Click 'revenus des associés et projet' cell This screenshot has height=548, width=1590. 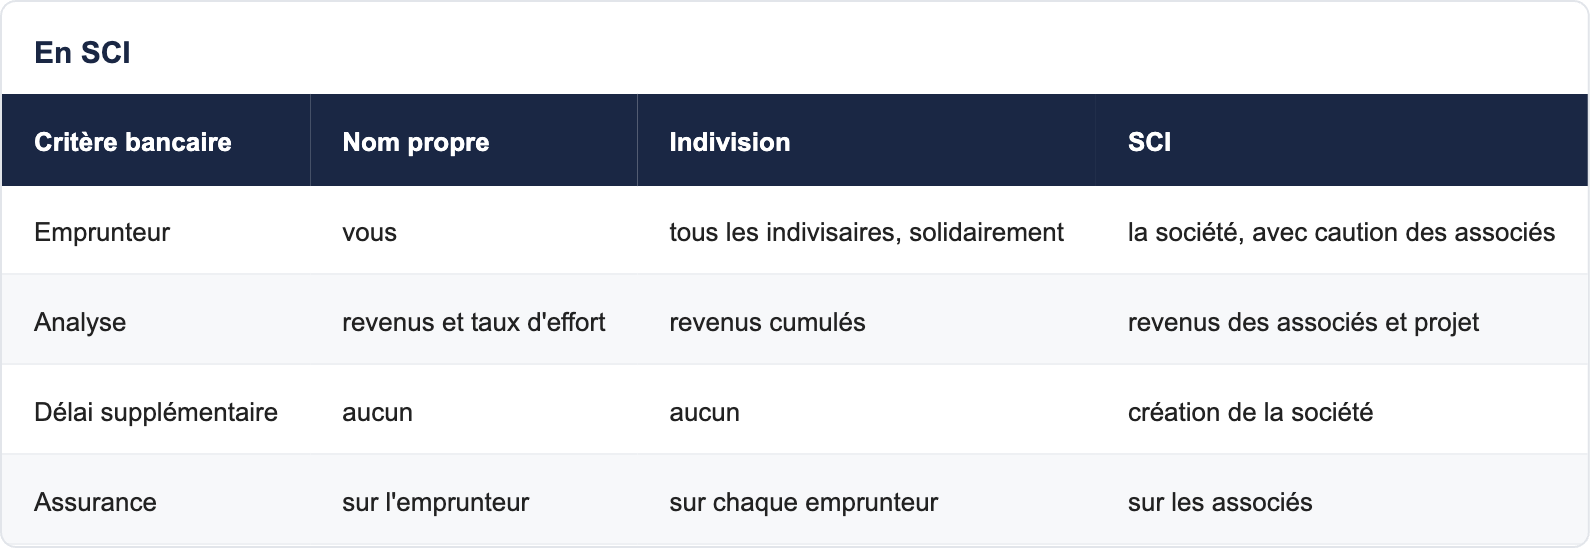point(1303,322)
